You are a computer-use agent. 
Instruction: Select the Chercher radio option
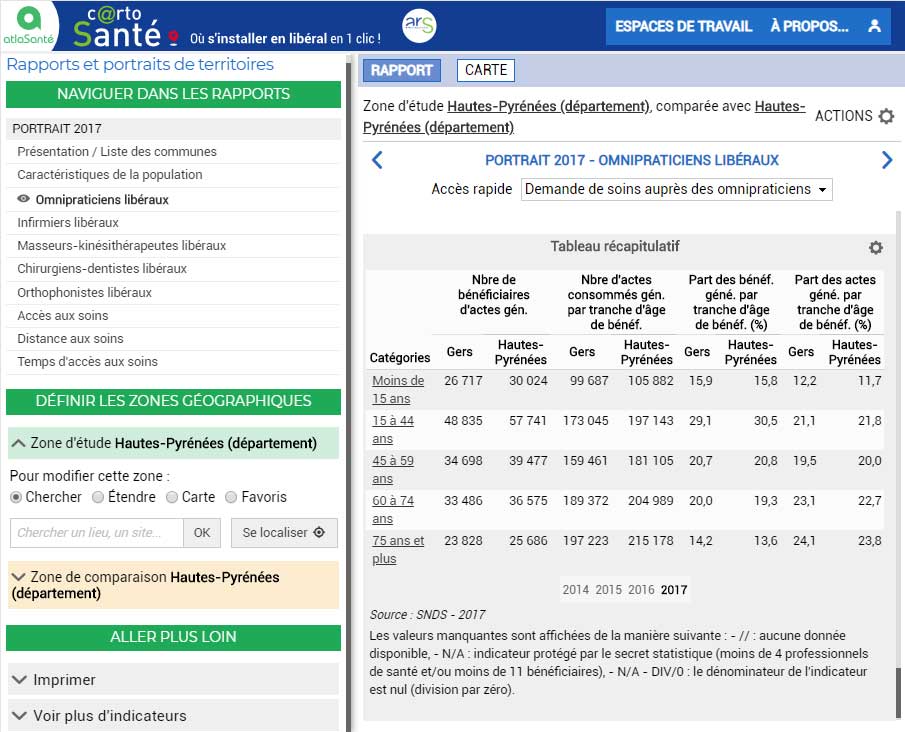[x=16, y=497]
